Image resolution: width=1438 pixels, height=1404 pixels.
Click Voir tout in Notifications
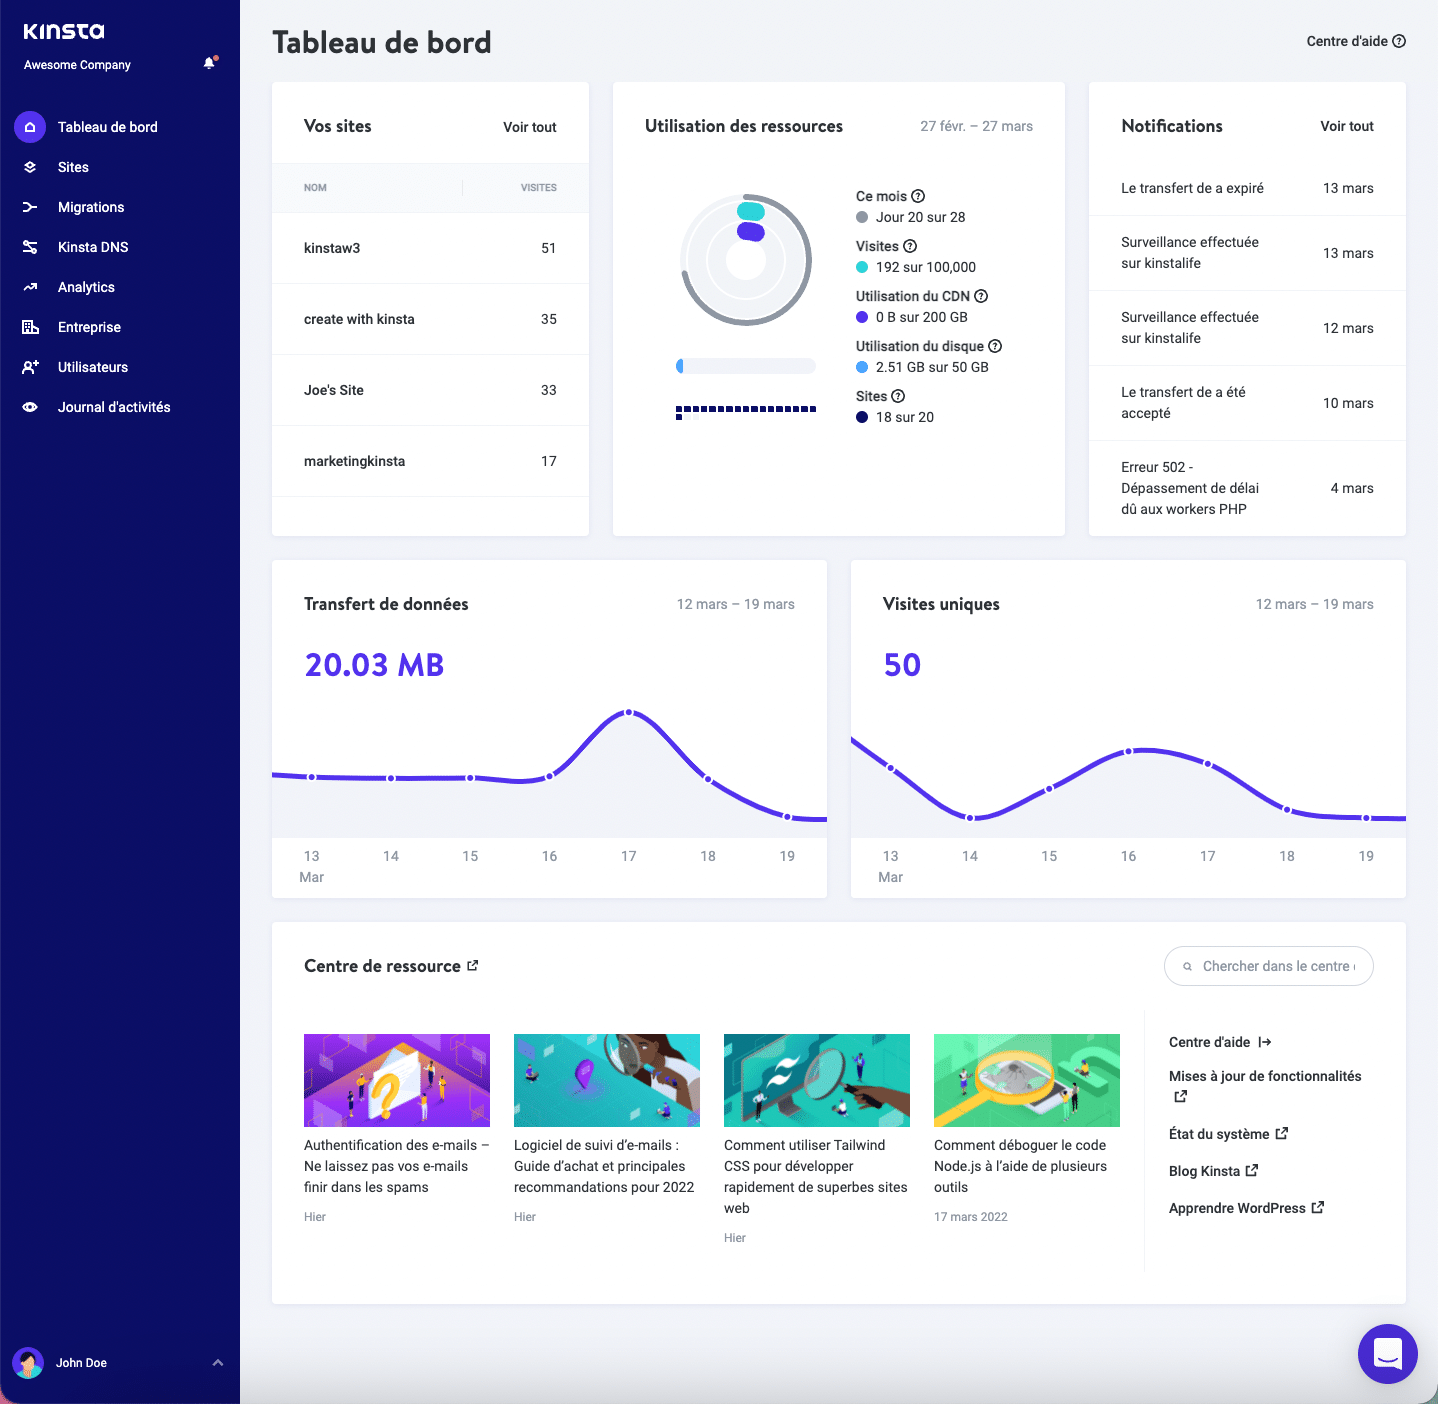coord(1346,126)
